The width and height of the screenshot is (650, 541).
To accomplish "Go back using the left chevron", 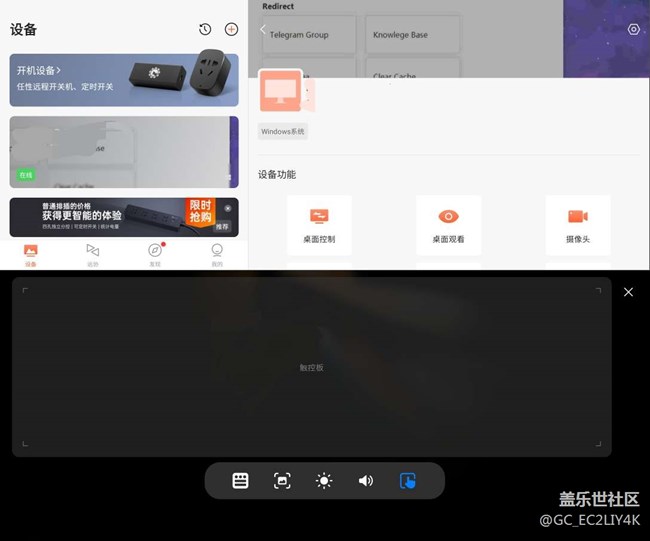I will pyautogui.click(x=263, y=30).
